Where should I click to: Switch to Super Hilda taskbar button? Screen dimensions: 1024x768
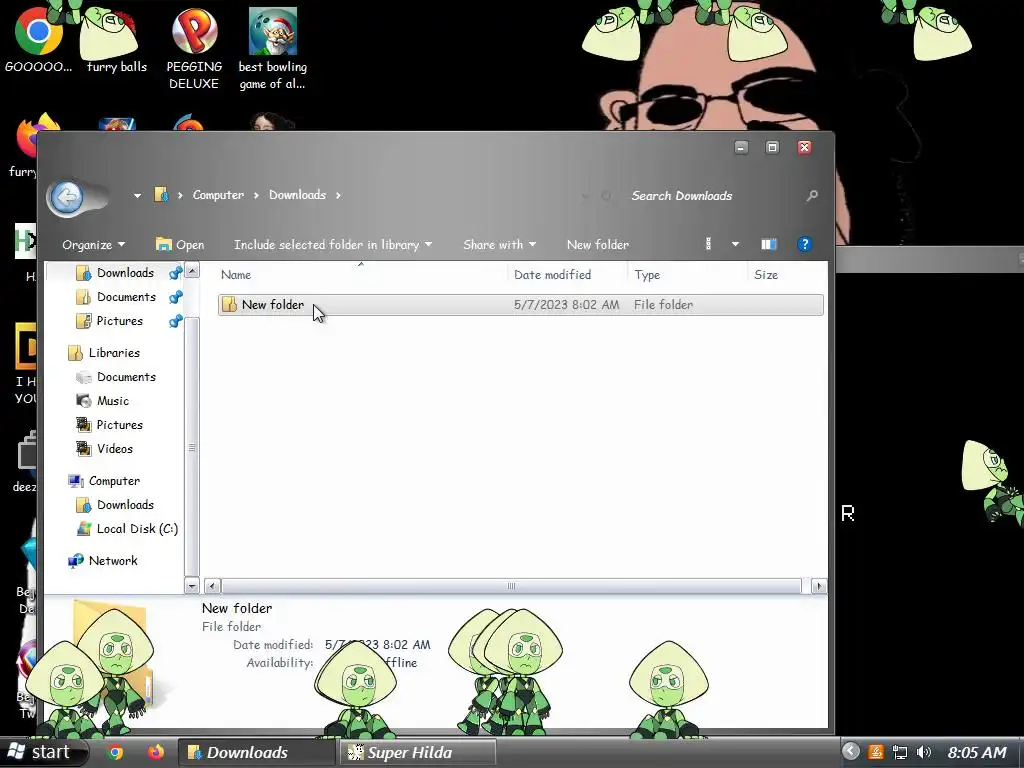417,752
